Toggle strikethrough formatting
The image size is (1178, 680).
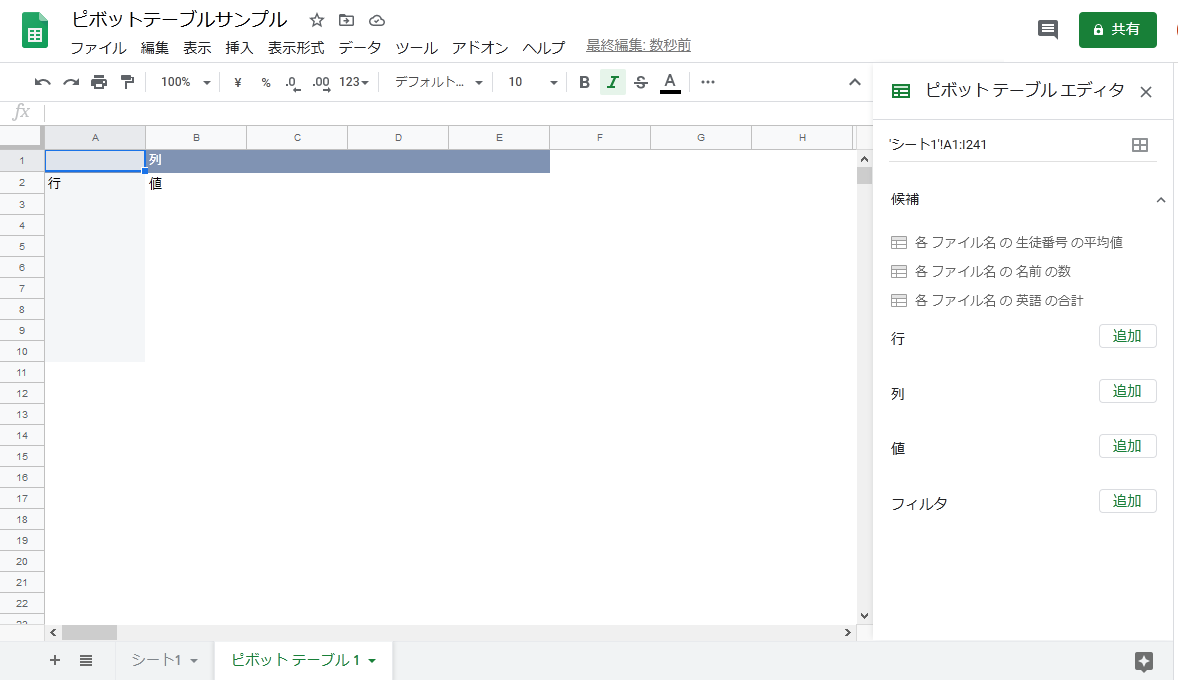[x=641, y=82]
